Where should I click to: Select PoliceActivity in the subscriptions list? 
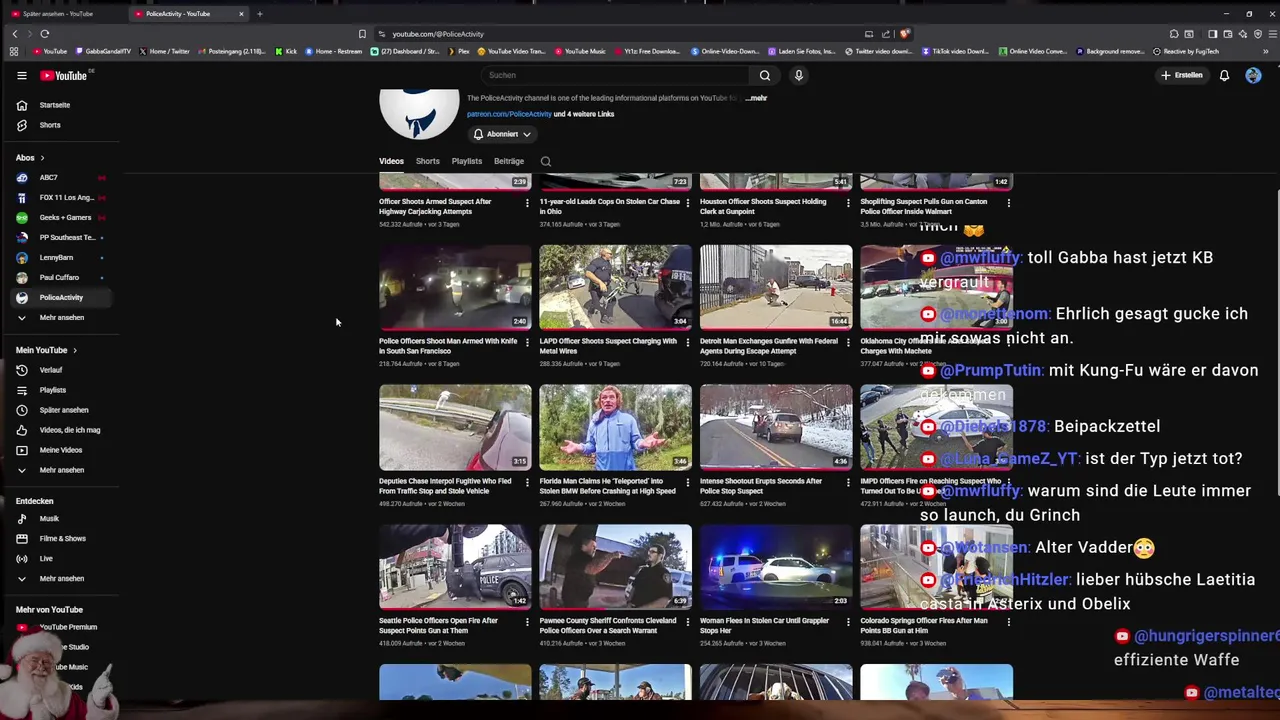point(60,297)
